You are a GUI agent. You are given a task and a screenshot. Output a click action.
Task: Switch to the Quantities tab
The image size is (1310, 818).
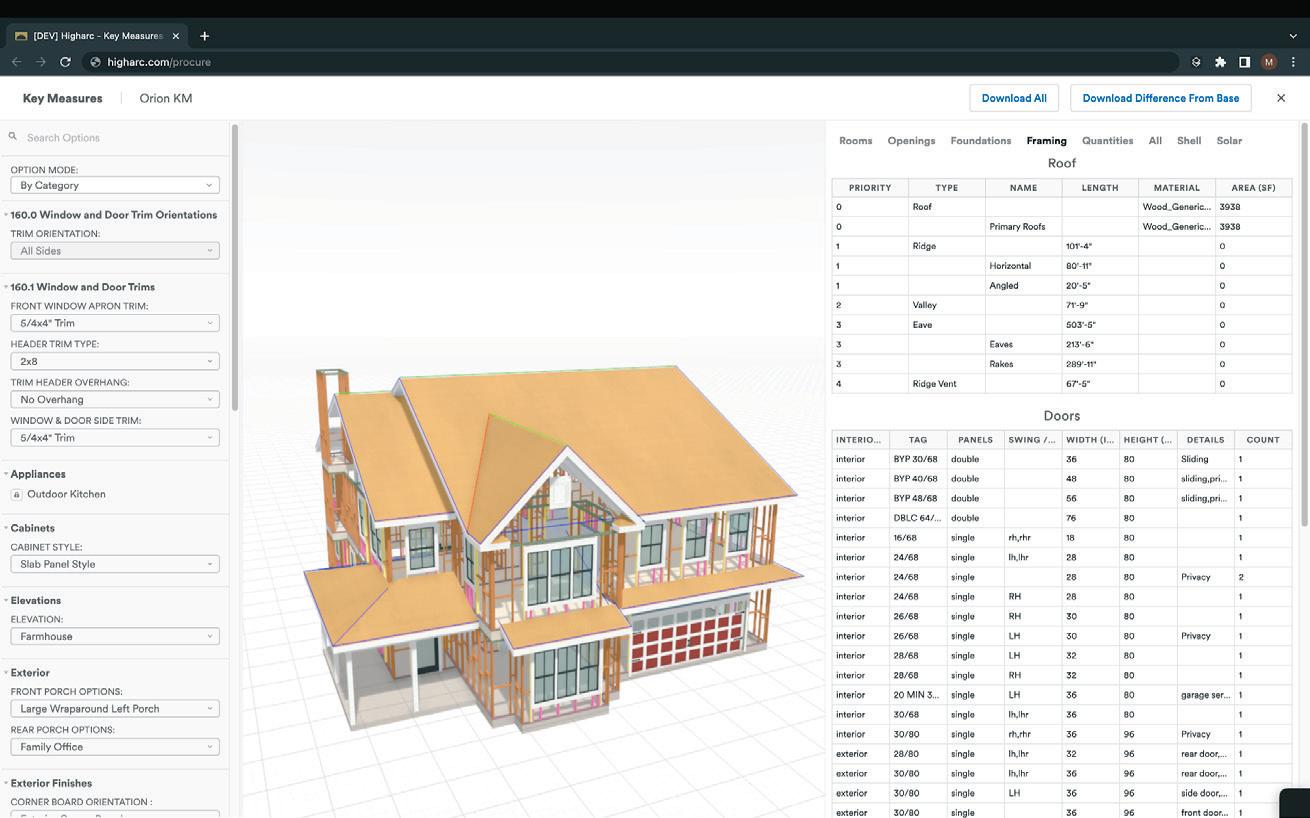1107,141
